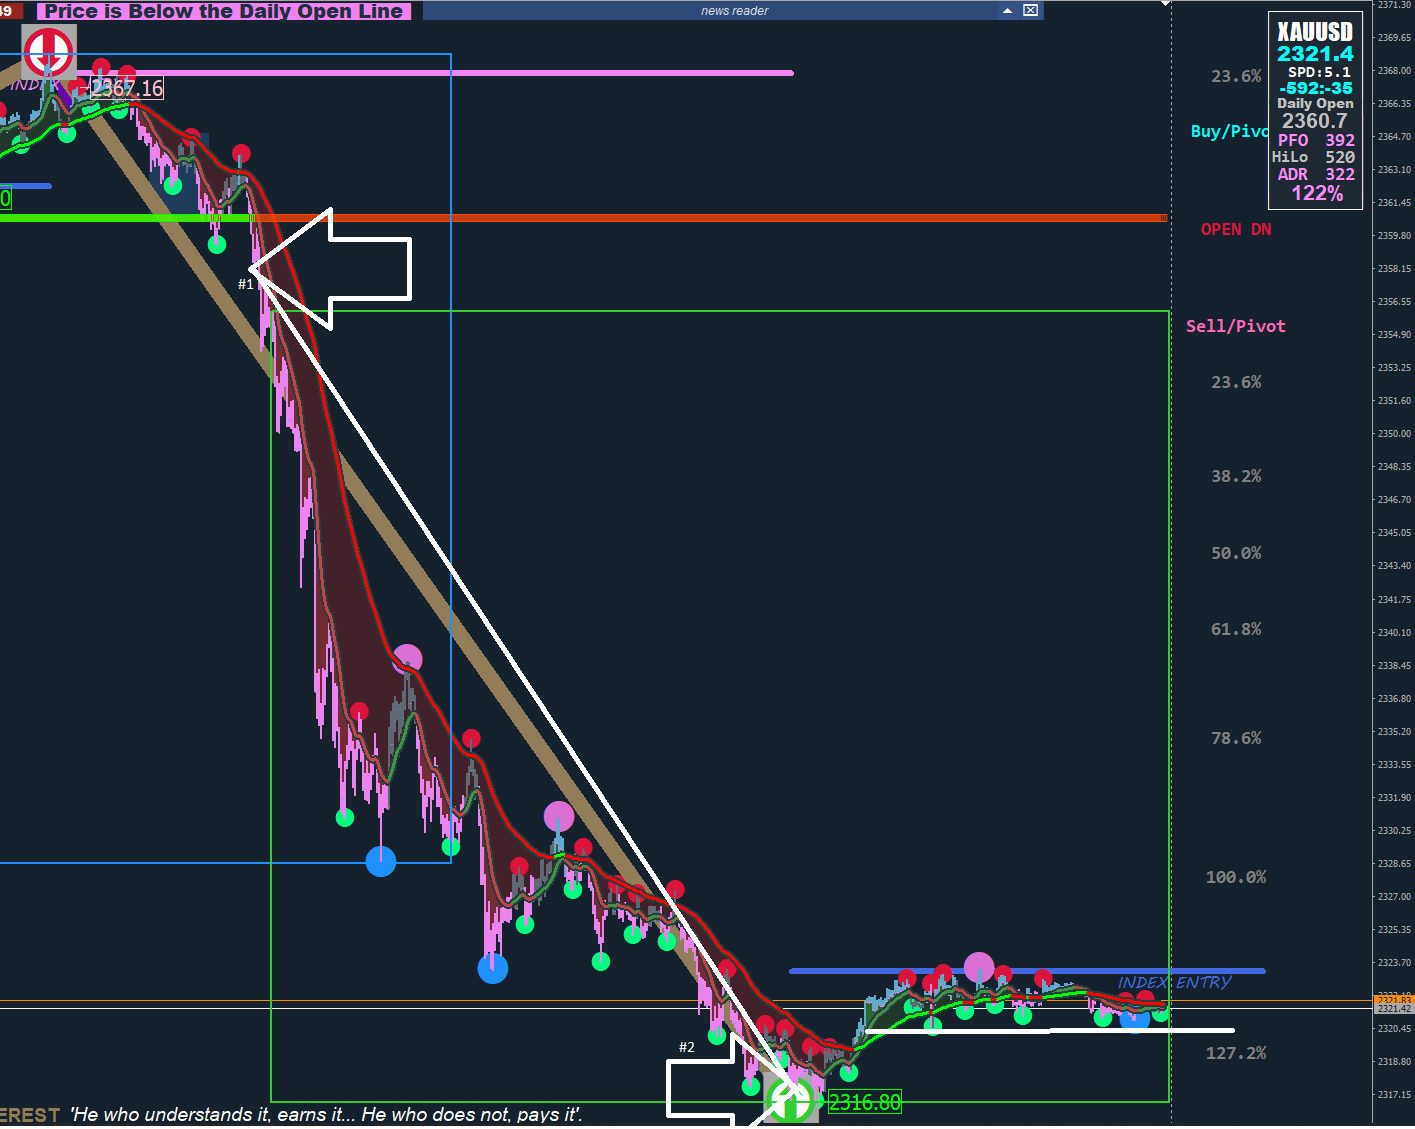Click the ADR 322 row

(x=1316, y=174)
